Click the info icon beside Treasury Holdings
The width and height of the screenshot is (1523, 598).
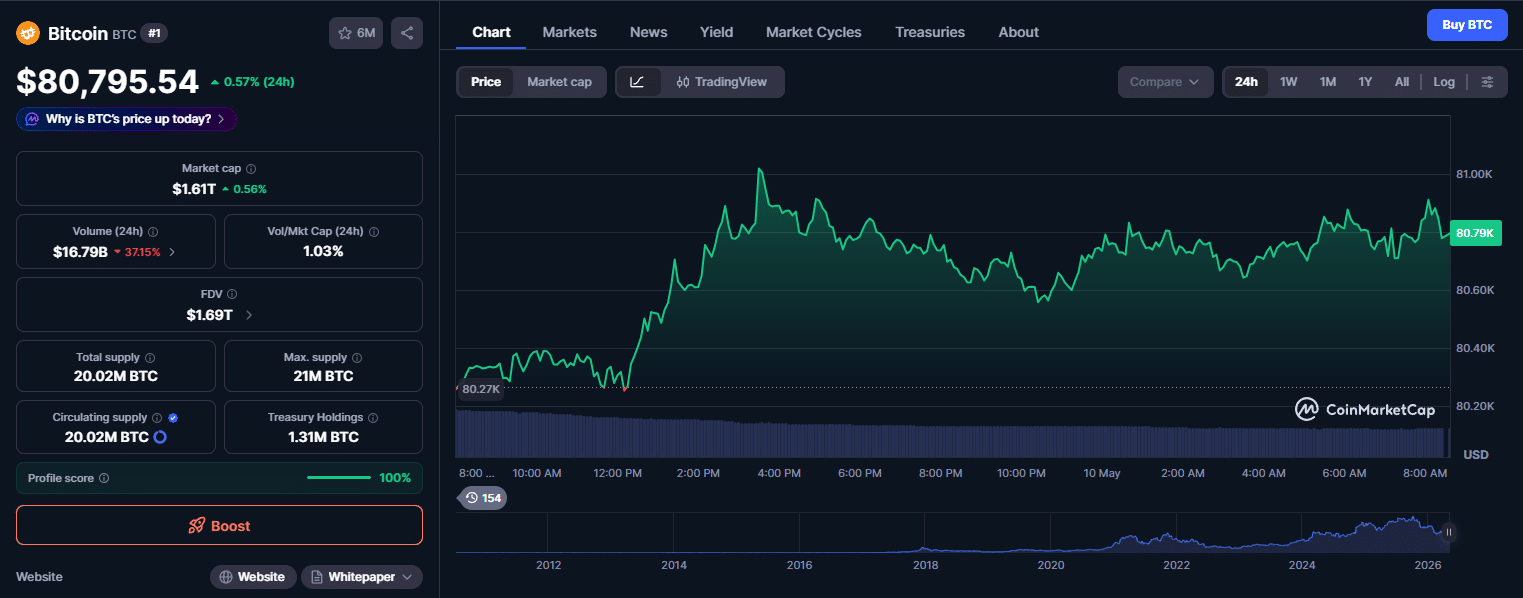(373, 417)
